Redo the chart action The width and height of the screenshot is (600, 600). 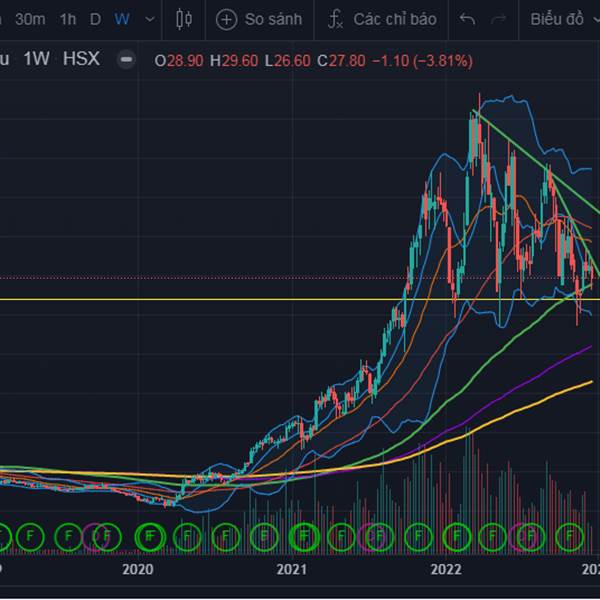(498, 19)
